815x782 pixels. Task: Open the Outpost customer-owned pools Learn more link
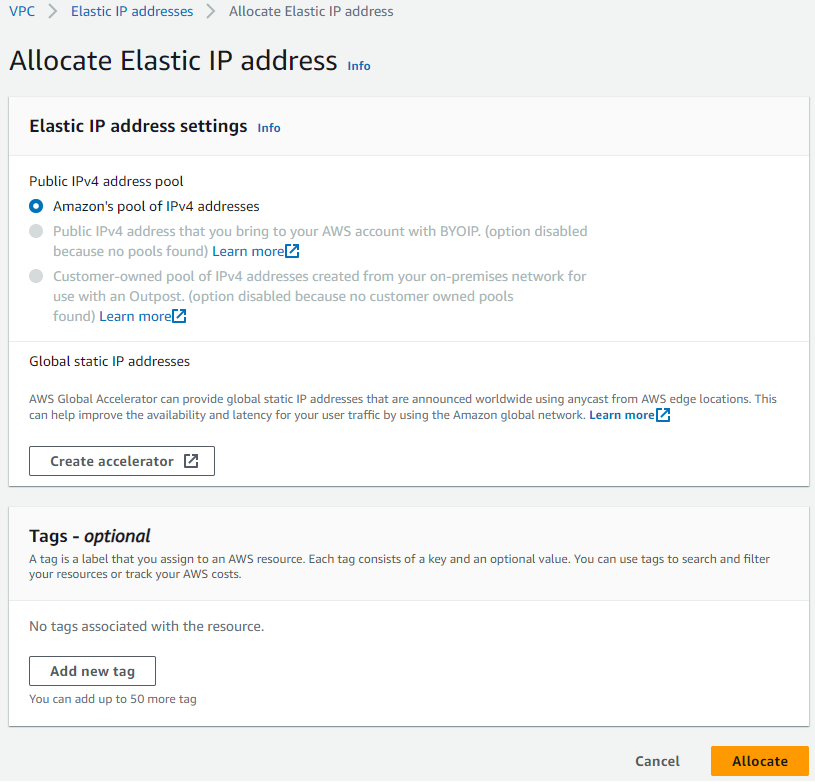[x=135, y=316]
